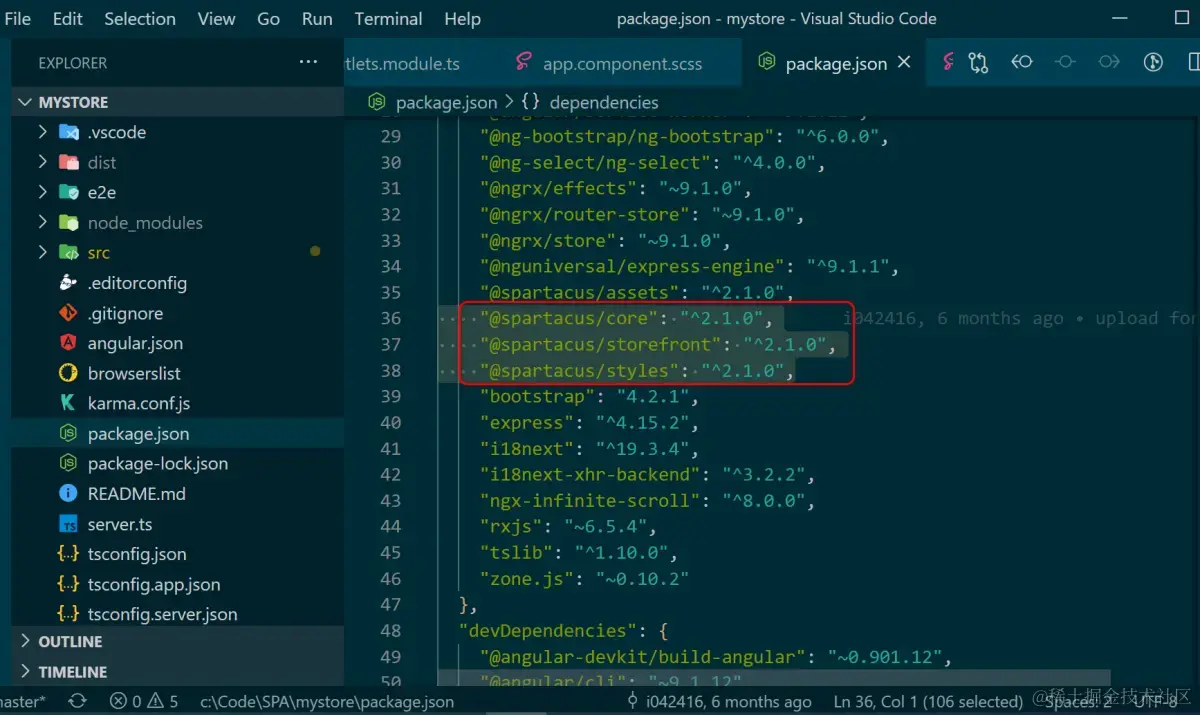Screen dimensions: 1200x715
Task: Expand the dist folder chevron
Action: pos(42,162)
